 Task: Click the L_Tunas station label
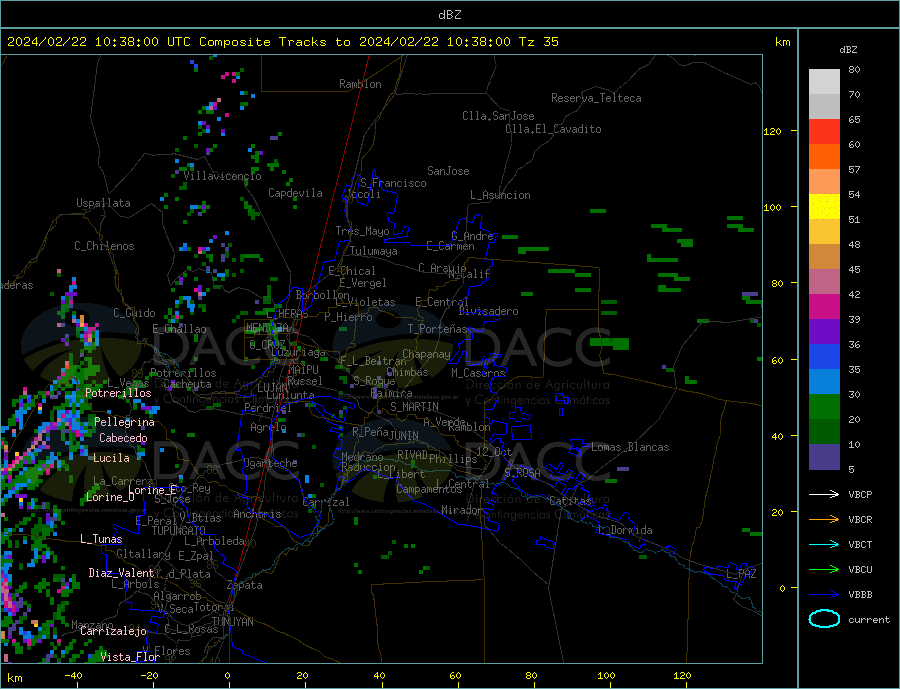(x=101, y=539)
